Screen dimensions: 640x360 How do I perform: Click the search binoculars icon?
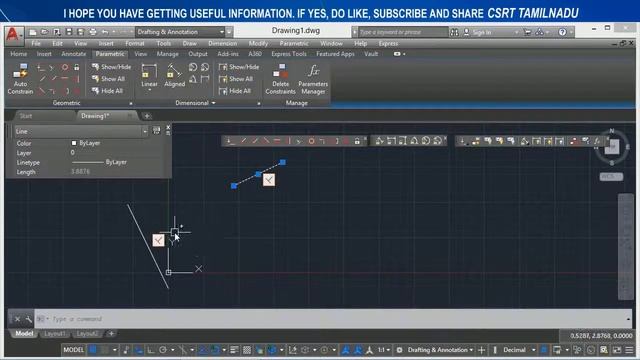pyautogui.click(x=454, y=32)
